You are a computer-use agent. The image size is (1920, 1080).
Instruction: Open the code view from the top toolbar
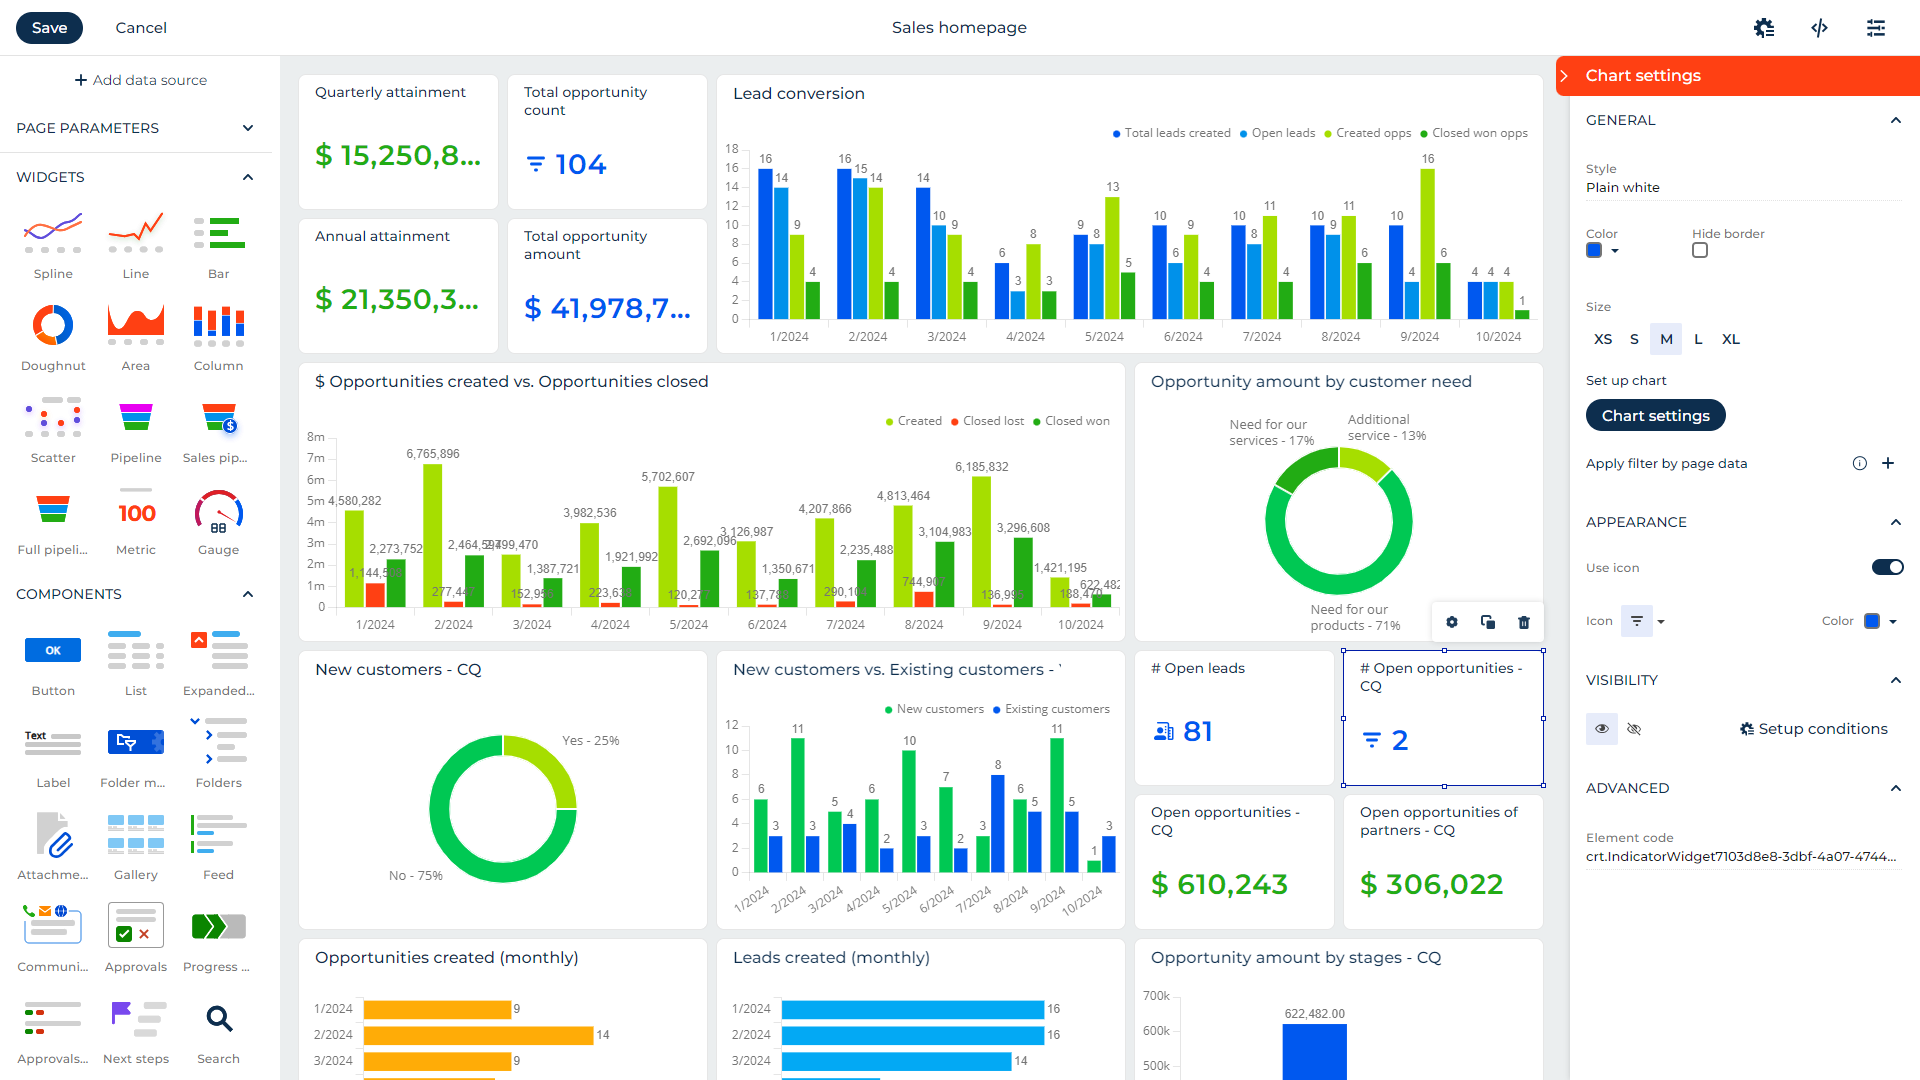pyautogui.click(x=1820, y=27)
